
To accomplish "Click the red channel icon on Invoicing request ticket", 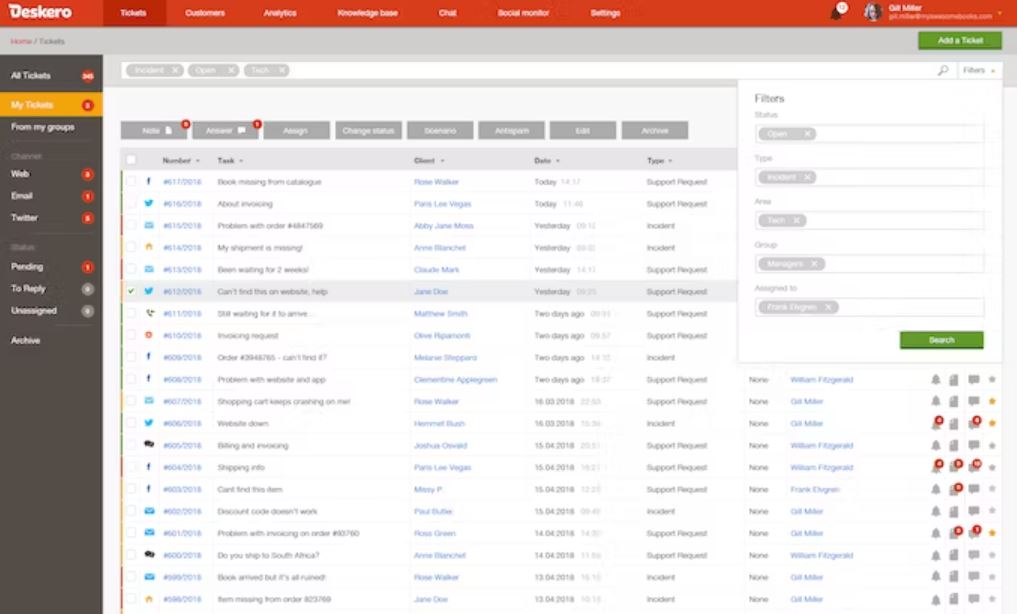I will (x=149, y=335).
